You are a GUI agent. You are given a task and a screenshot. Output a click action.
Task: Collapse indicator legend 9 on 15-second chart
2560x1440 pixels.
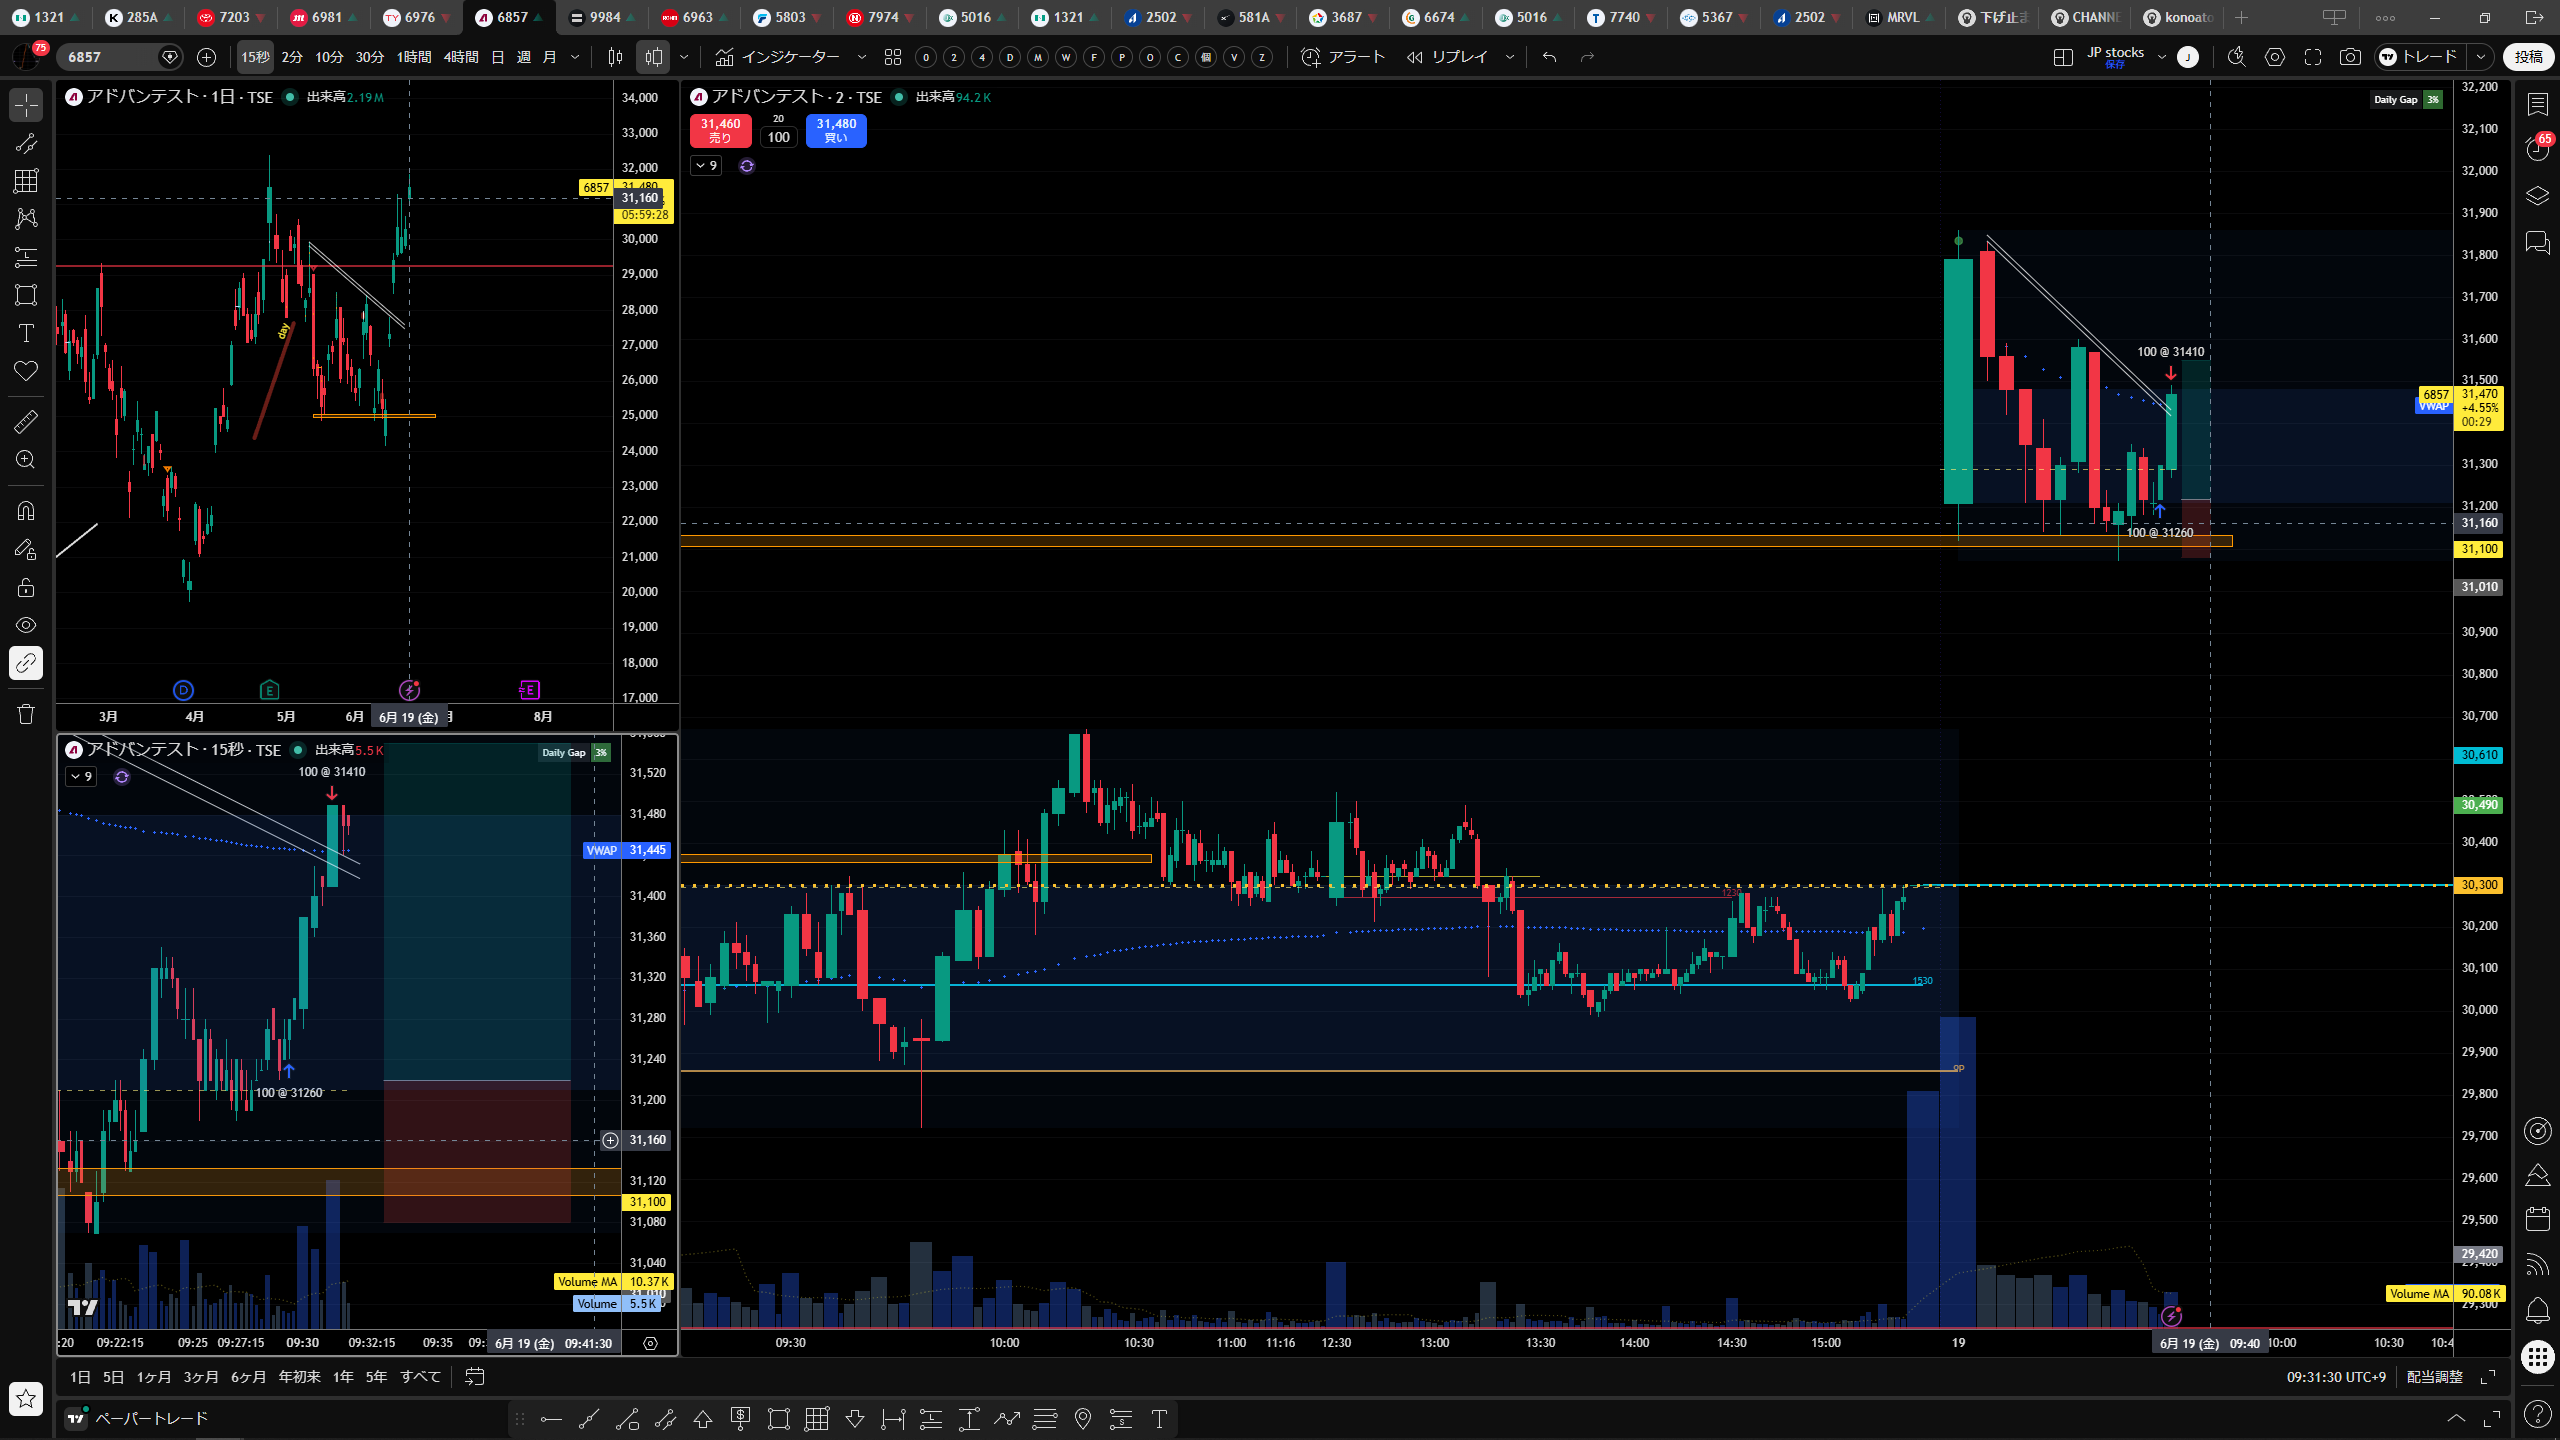pos(81,777)
